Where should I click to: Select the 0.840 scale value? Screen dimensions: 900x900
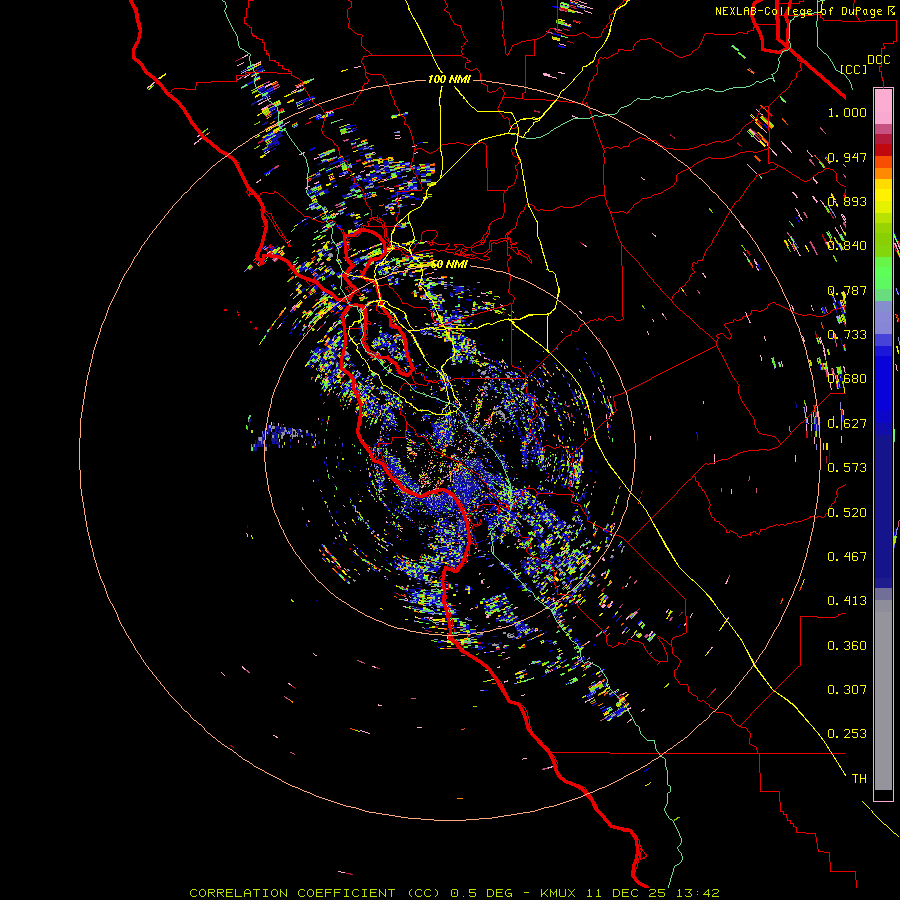pos(847,246)
